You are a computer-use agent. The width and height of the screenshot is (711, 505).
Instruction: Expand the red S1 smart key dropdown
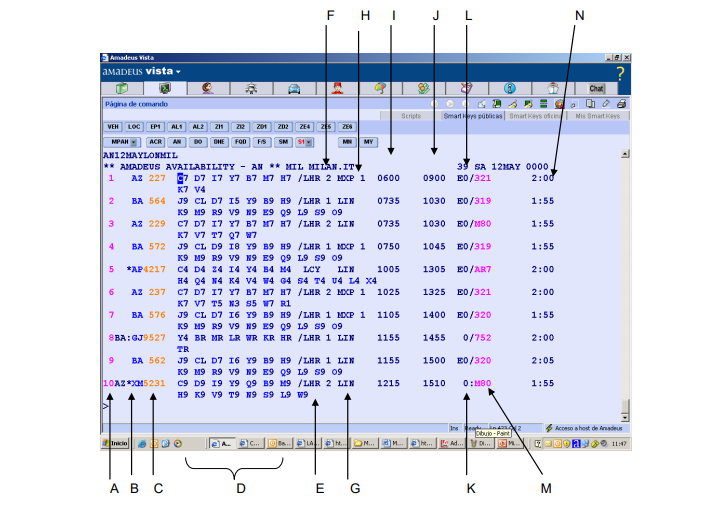click(x=308, y=142)
